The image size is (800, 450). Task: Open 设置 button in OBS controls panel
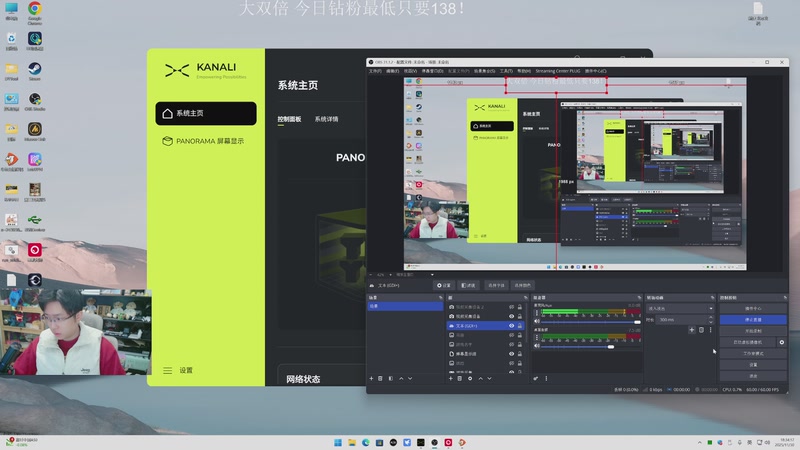753,365
